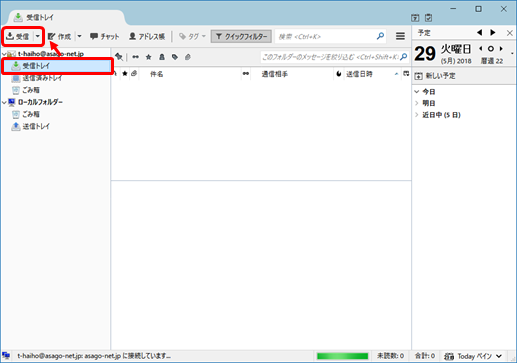
Task: Click small next-day arrow beside 火曜日
Action: pyautogui.click(x=501, y=49)
